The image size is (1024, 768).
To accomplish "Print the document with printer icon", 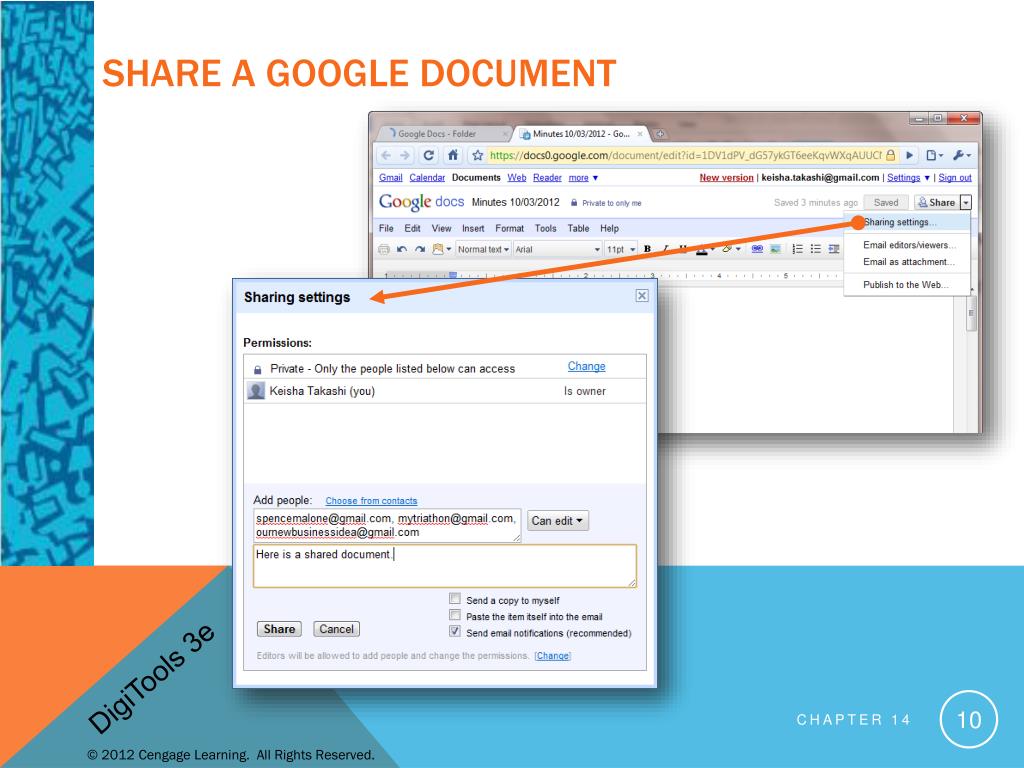I will [384, 249].
